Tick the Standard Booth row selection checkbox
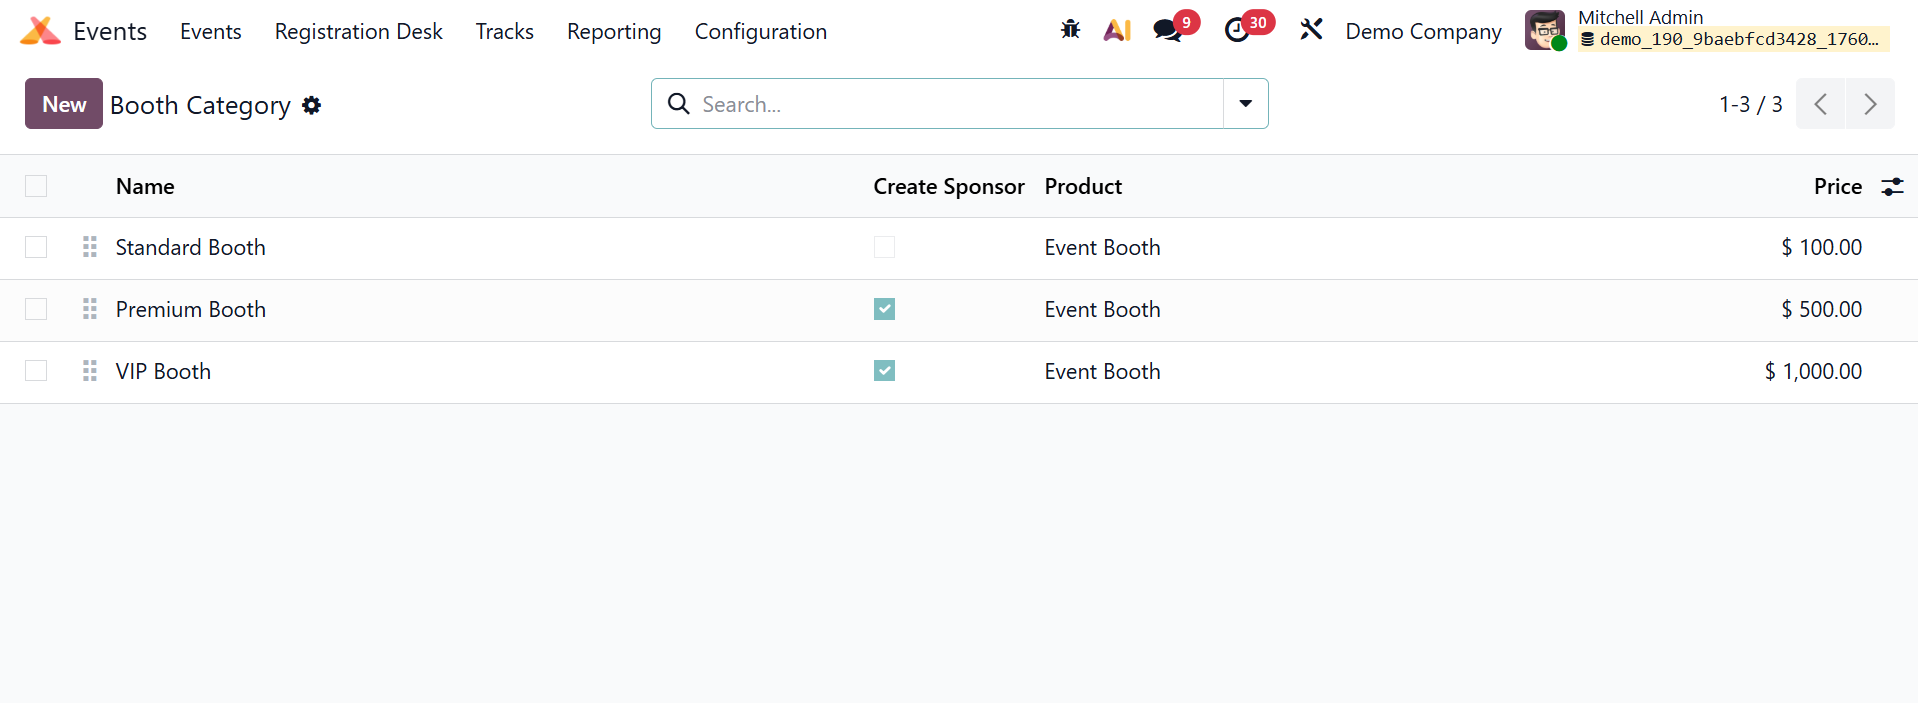The image size is (1918, 703). (x=36, y=247)
